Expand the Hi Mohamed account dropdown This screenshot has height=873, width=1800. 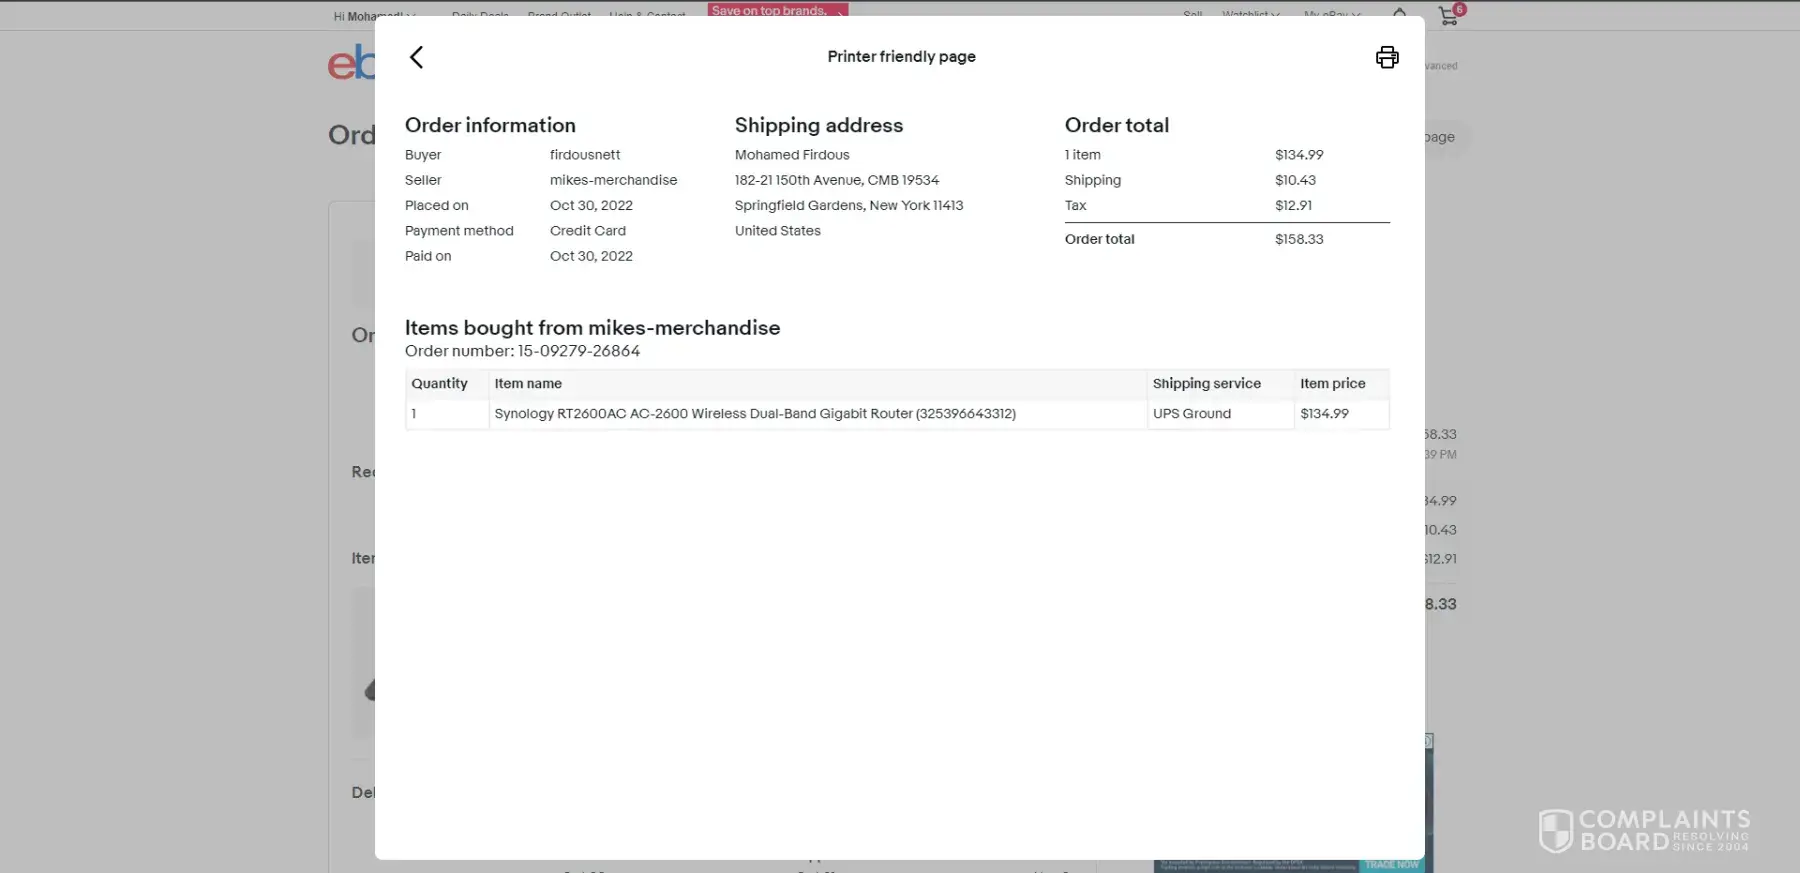pos(374,16)
